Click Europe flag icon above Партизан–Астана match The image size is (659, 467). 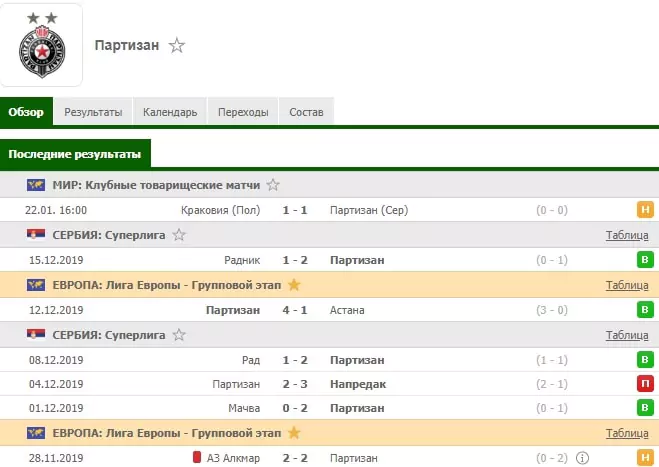pyautogui.click(x=36, y=285)
